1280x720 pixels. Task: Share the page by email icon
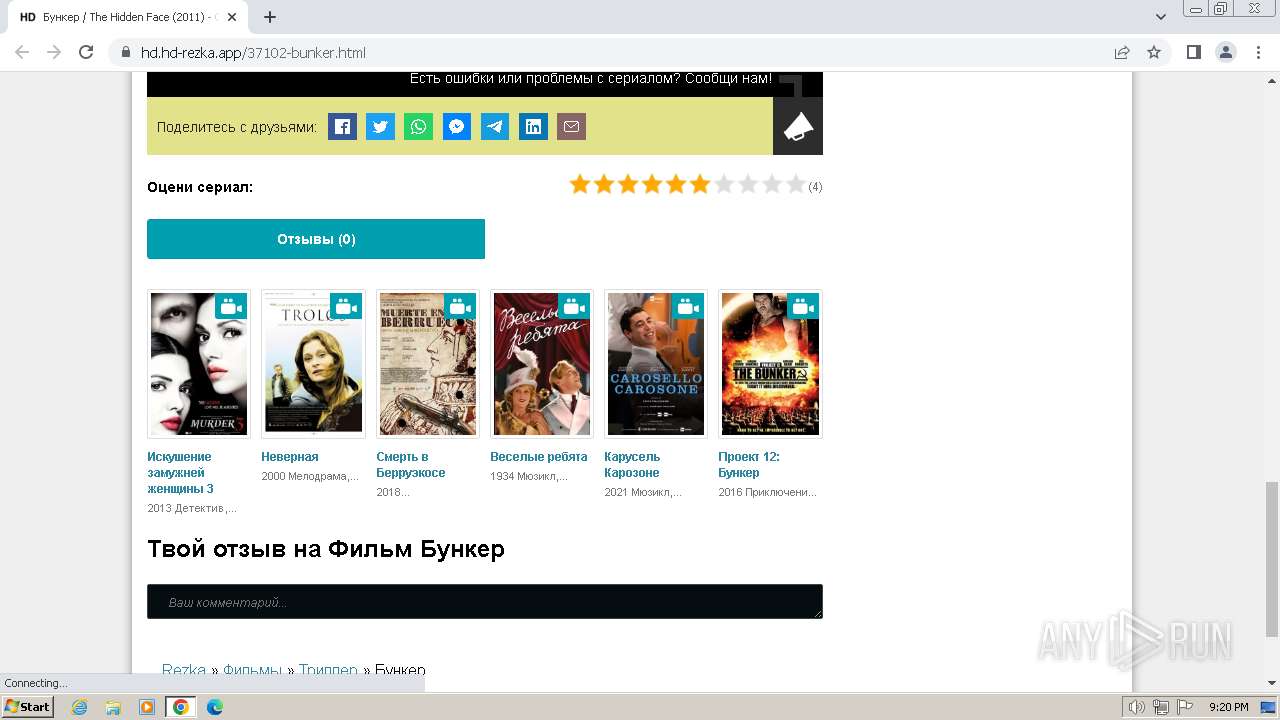[571, 126]
